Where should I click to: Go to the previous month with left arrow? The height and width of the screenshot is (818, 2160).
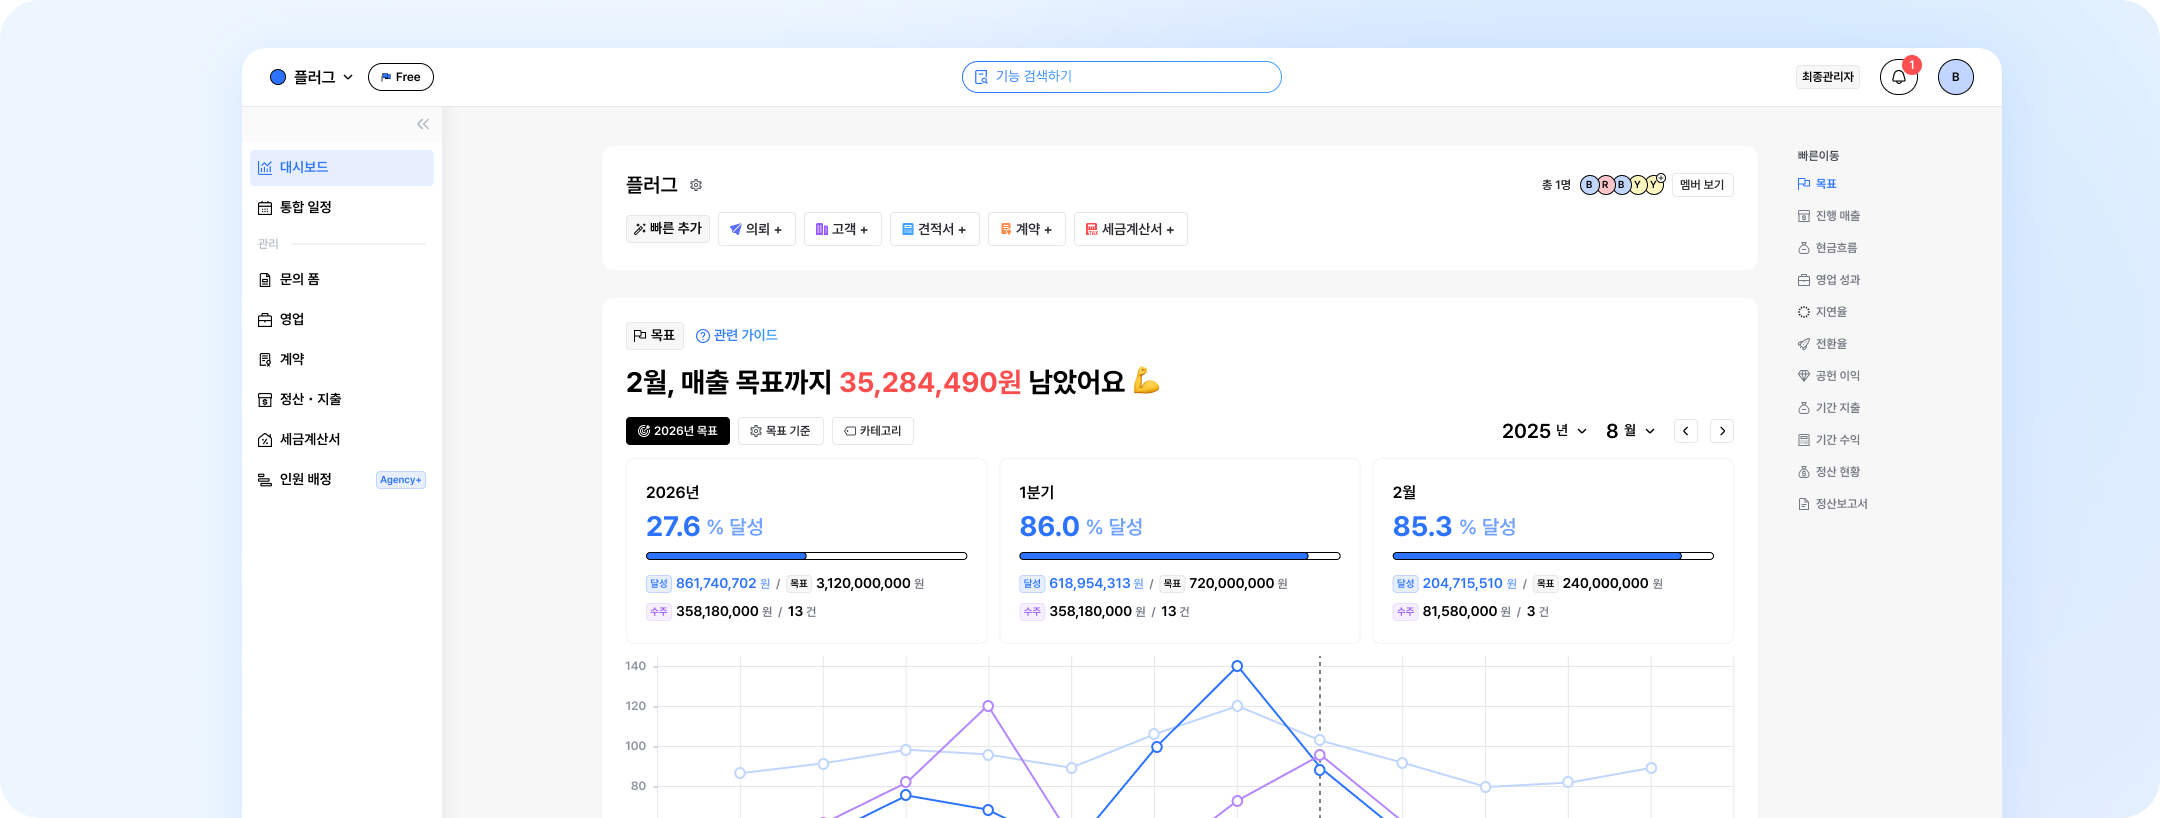click(1686, 431)
